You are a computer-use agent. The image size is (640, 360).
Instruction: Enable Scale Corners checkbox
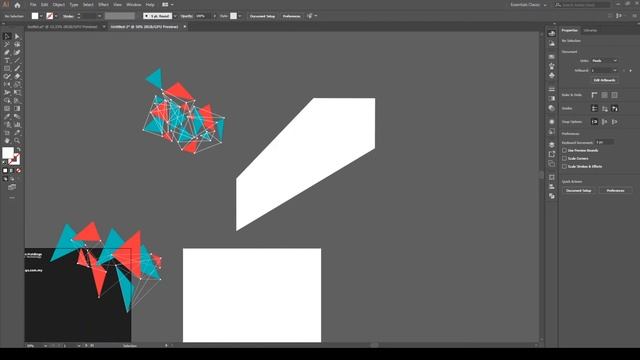(564, 158)
